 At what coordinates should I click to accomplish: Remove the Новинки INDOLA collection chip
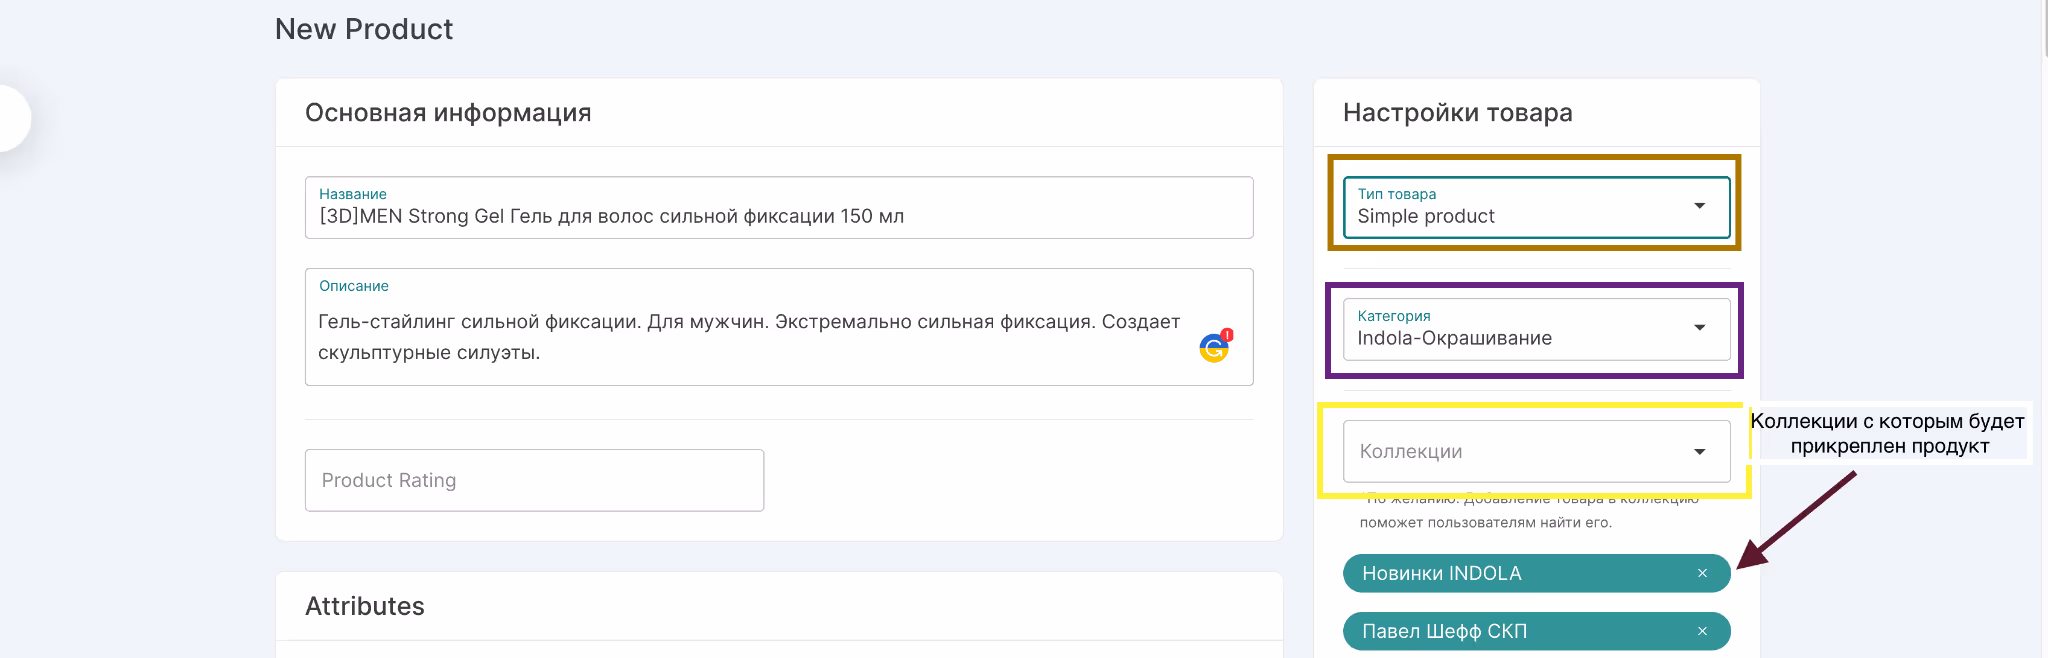click(x=1702, y=573)
